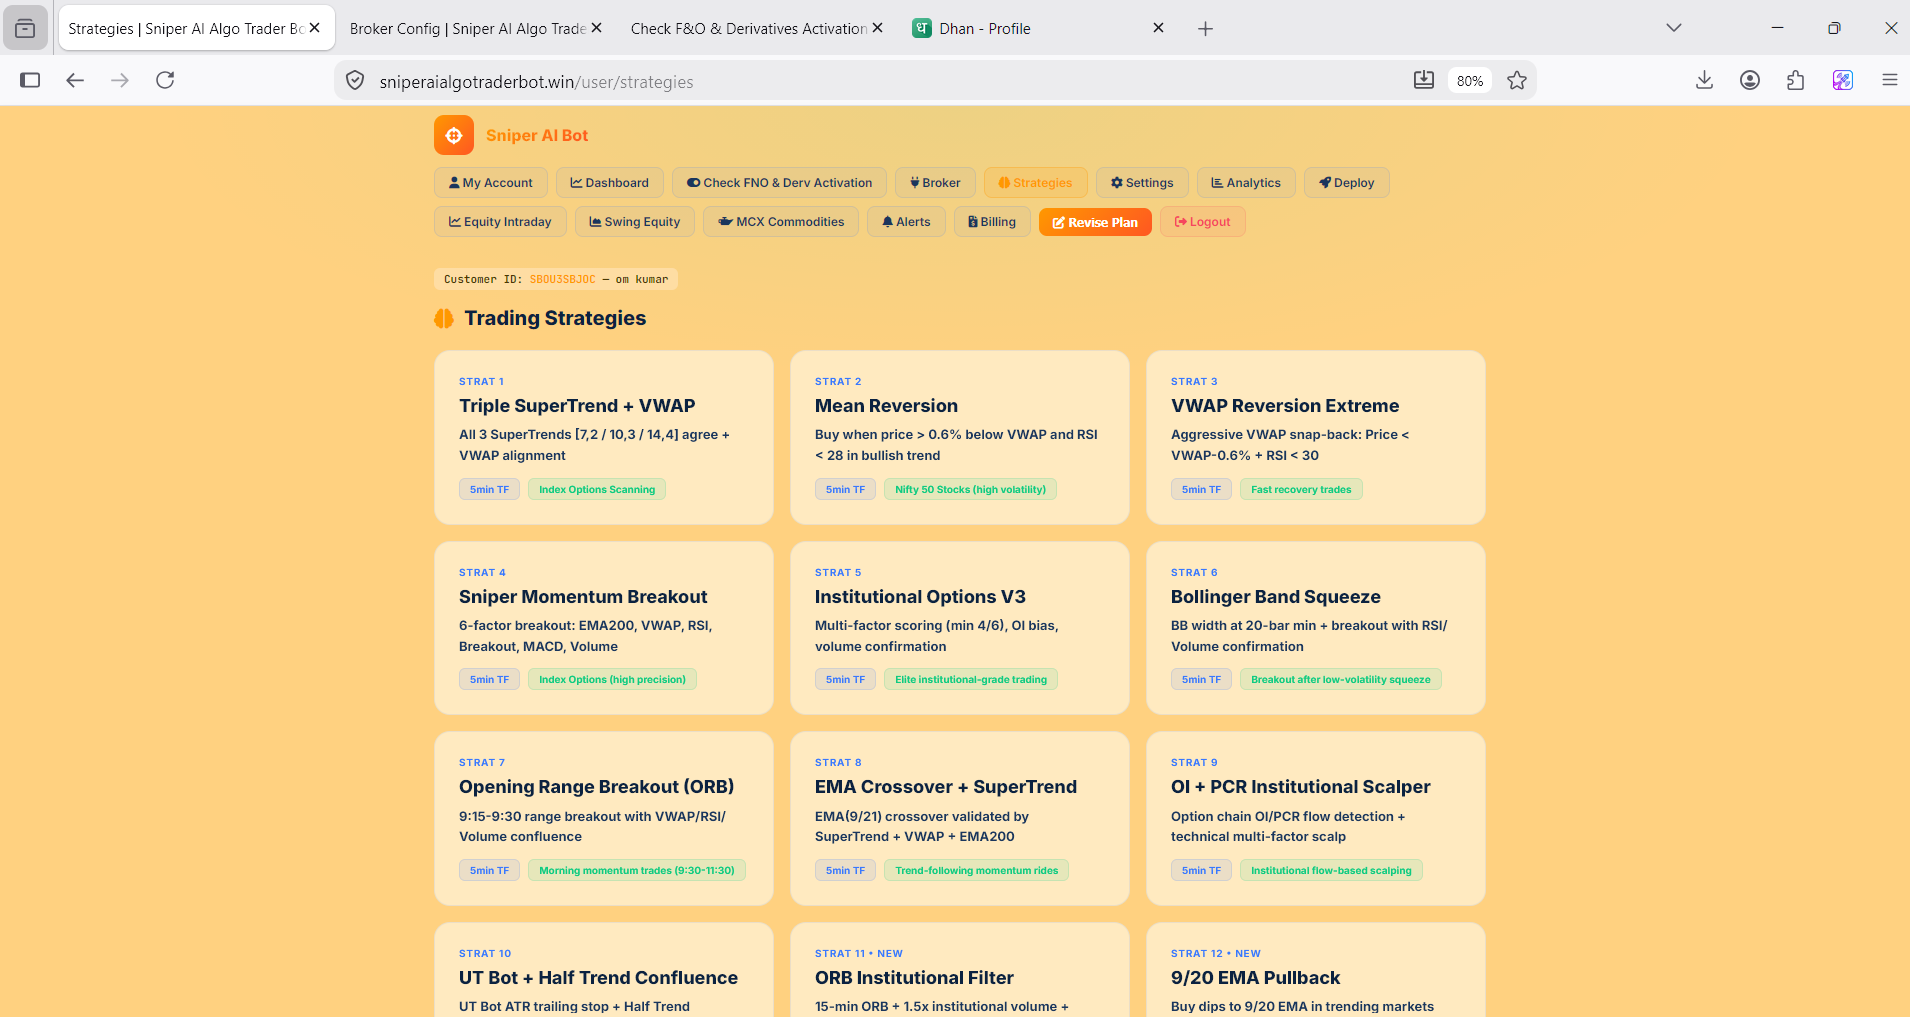Screen dimensions: 1910x1017
Task: Click the colorful extension icon in toolbar
Action: [1843, 80]
